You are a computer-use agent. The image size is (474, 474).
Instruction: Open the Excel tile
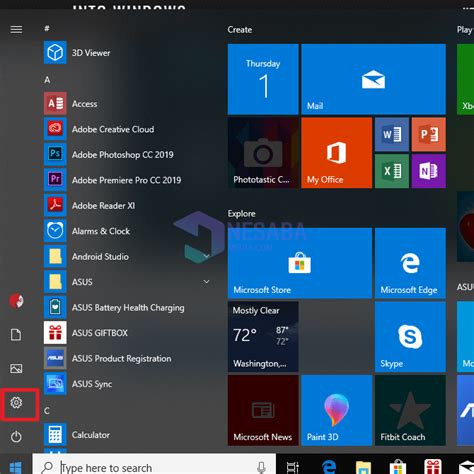coord(392,171)
